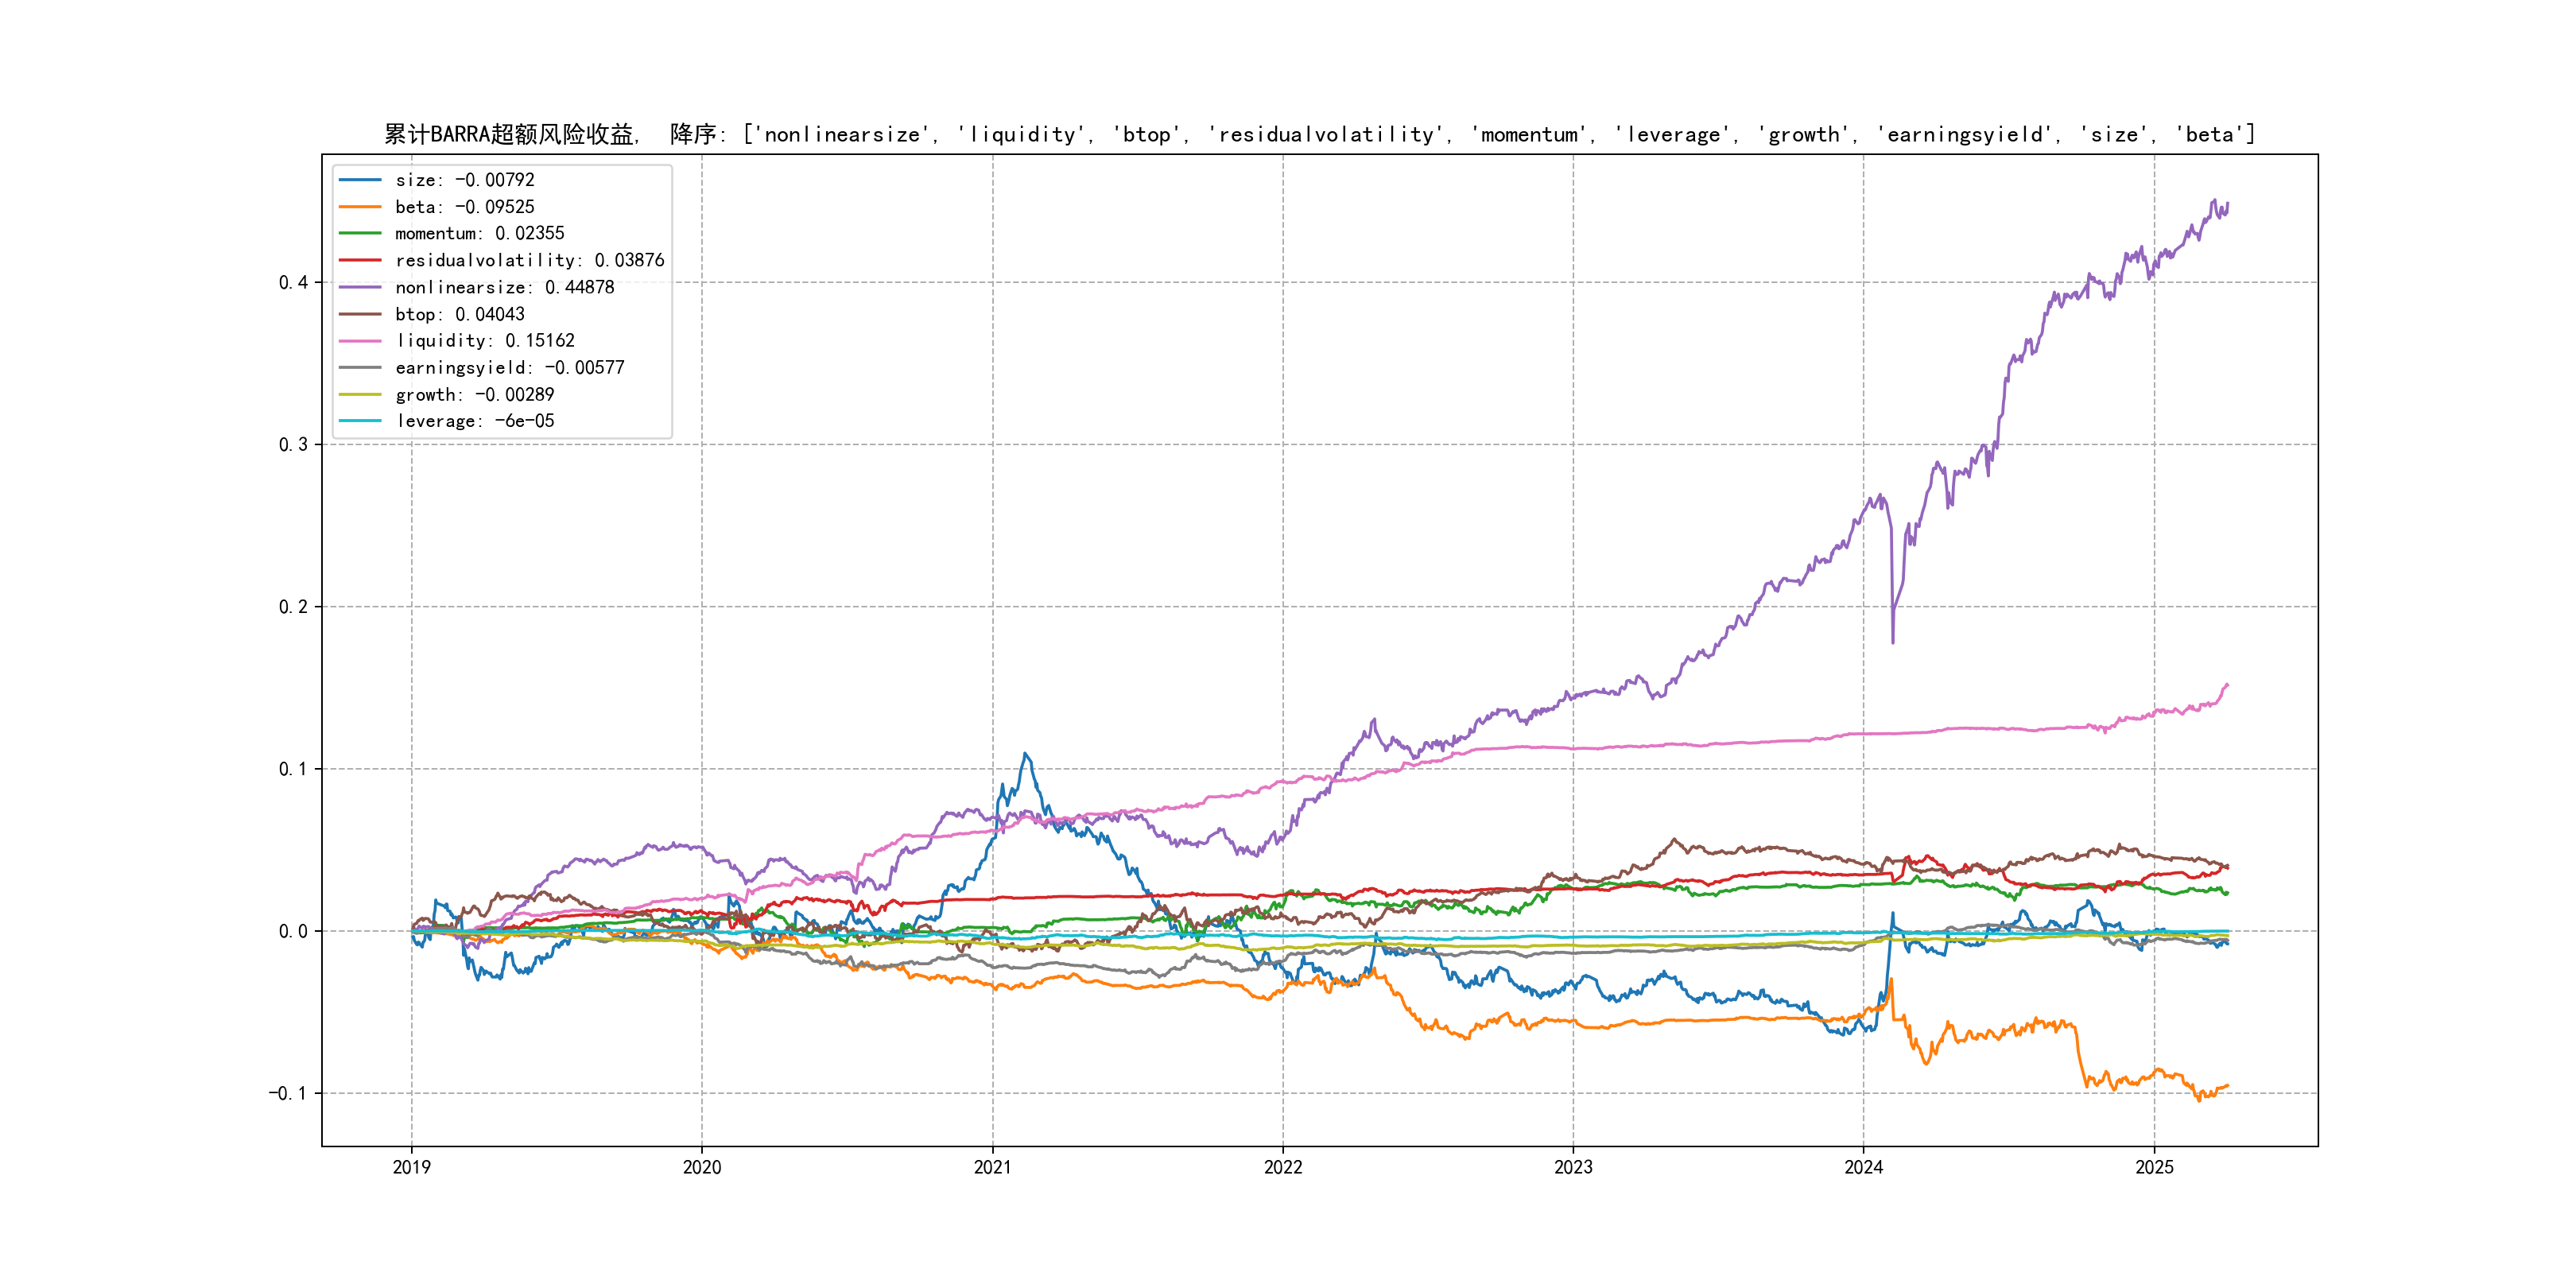Click the size legend line swatch

(360, 180)
